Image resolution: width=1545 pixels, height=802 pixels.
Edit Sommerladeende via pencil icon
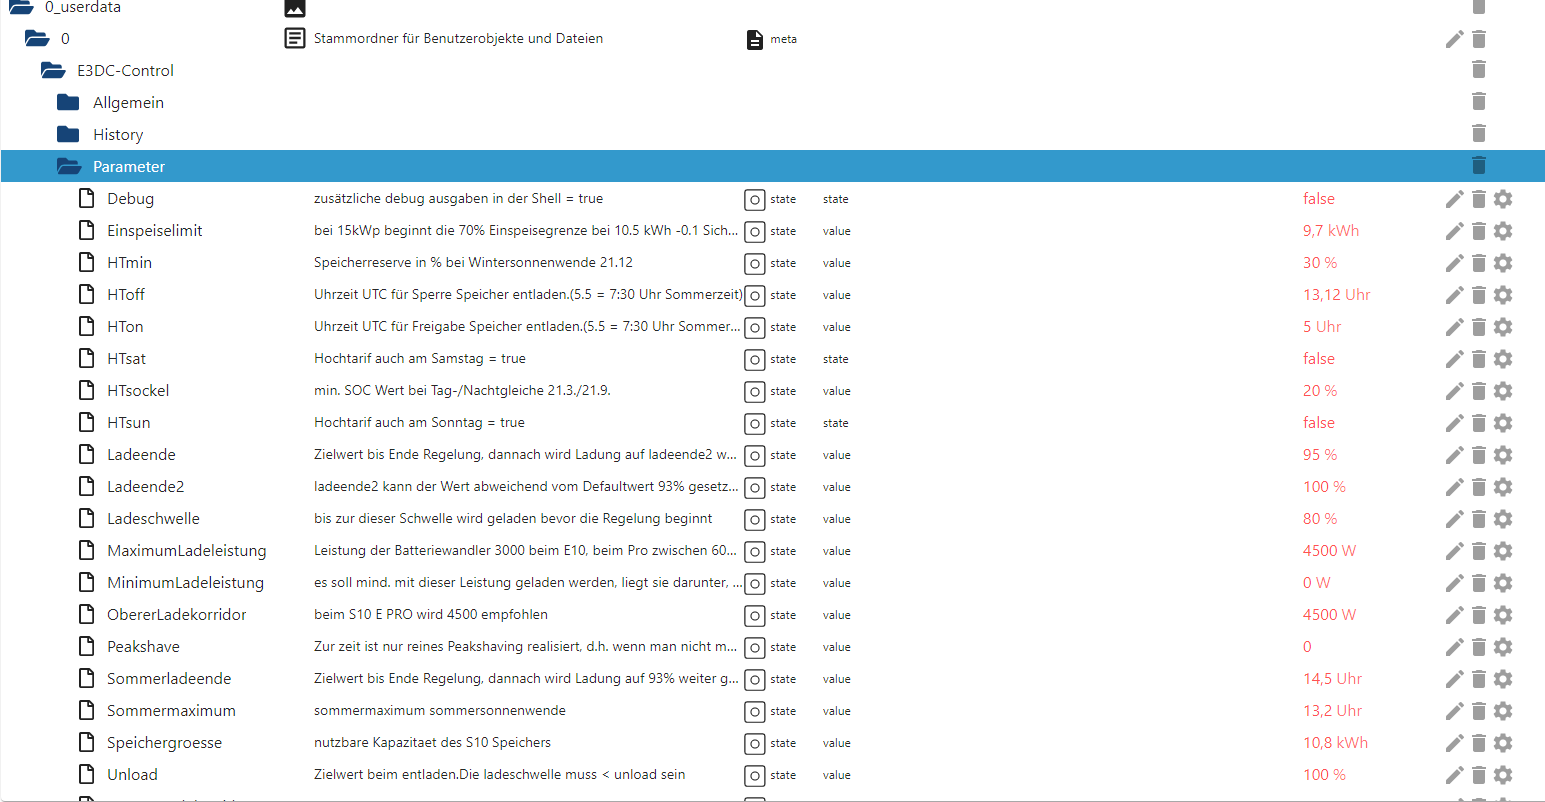click(1454, 679)
